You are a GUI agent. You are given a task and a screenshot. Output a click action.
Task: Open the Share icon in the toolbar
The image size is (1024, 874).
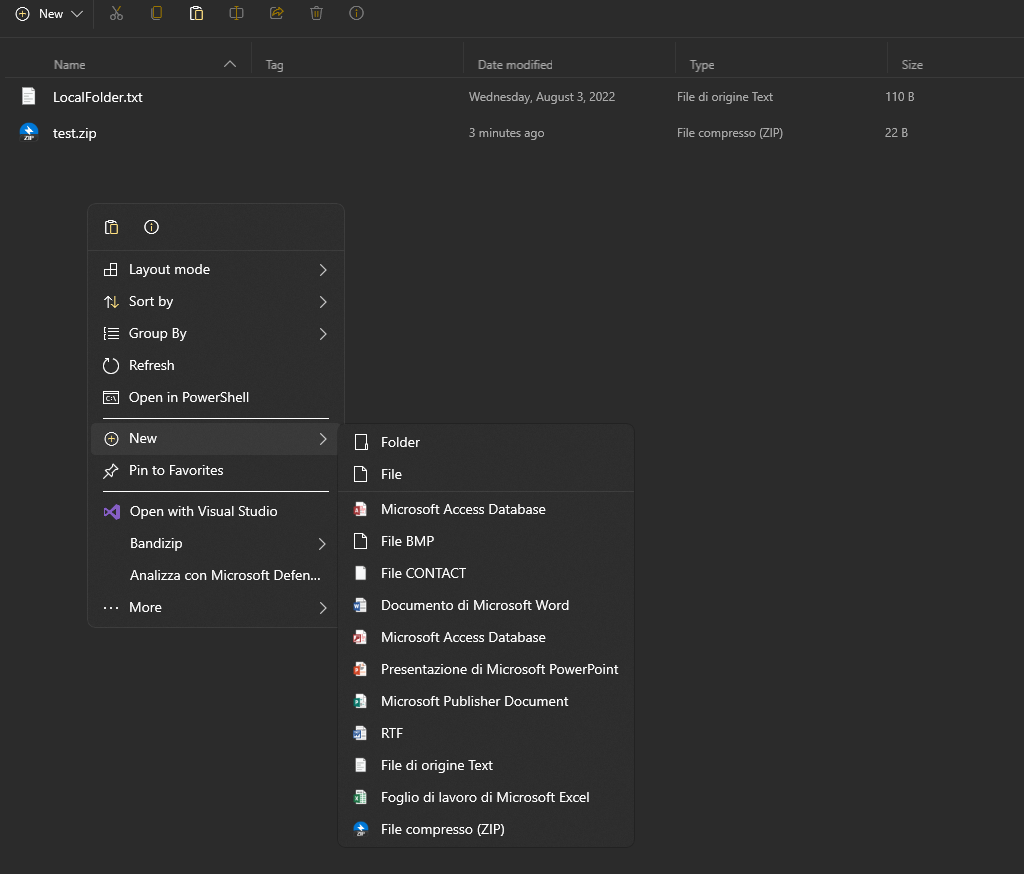click(x=276, y=13)
